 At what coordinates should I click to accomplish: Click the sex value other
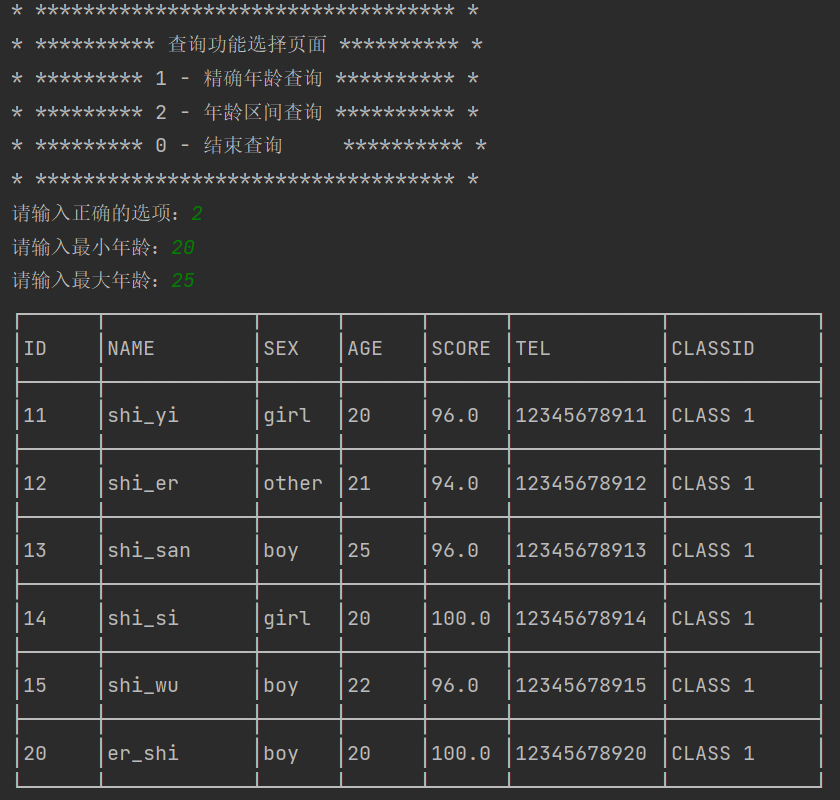[x=293, y=483]
